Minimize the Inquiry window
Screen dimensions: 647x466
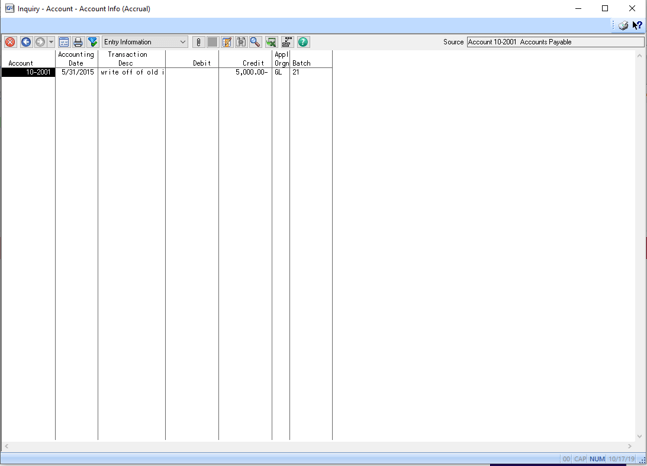coord(578,8)
